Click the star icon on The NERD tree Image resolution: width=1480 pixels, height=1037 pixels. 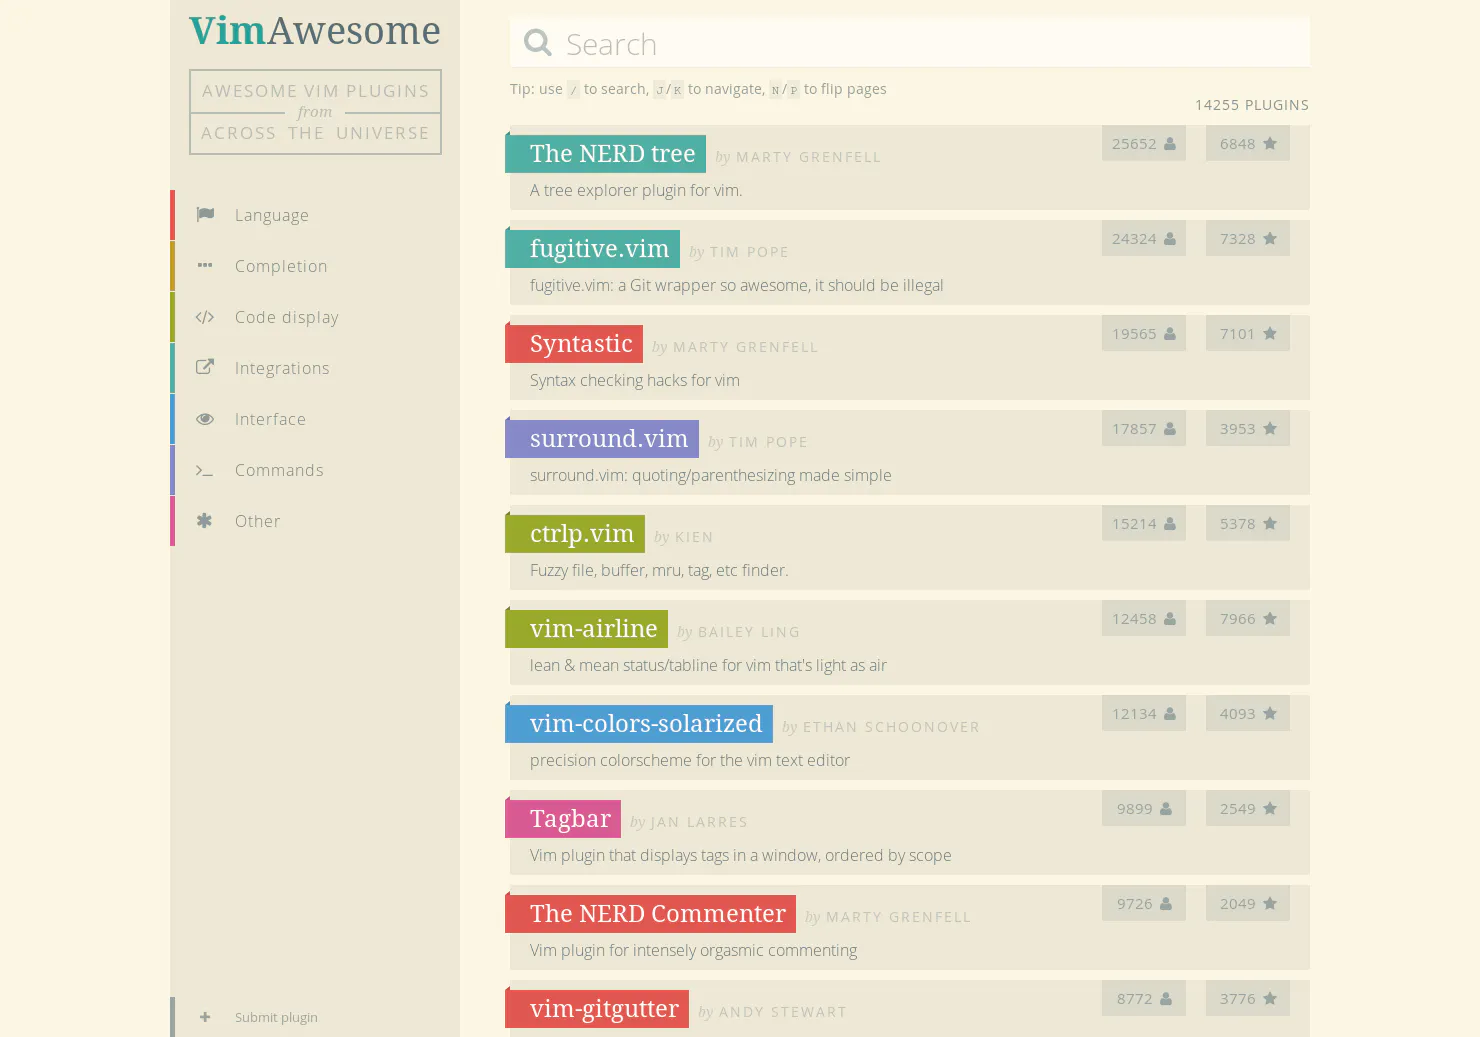click(1270, 144)
